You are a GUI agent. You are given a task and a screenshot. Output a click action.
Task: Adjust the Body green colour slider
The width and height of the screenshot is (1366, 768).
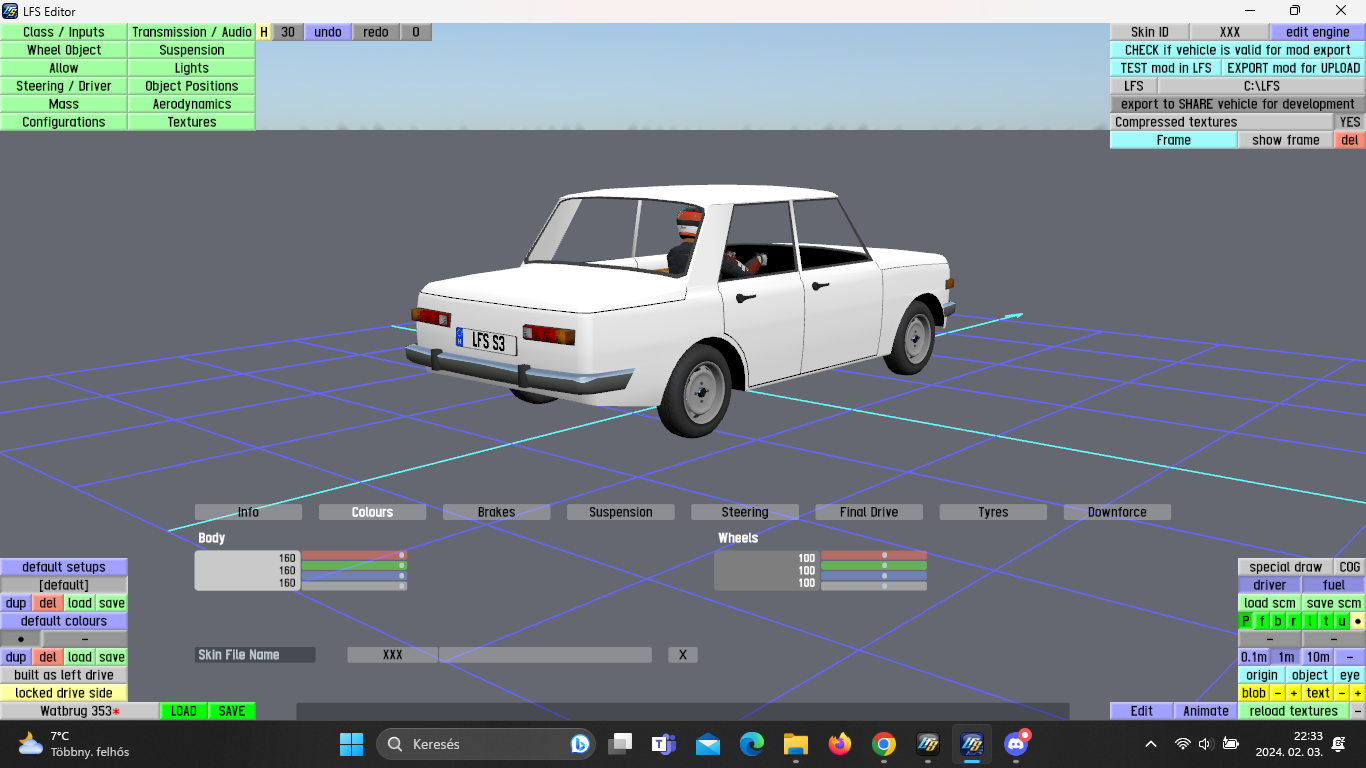(x=354, y=565)
